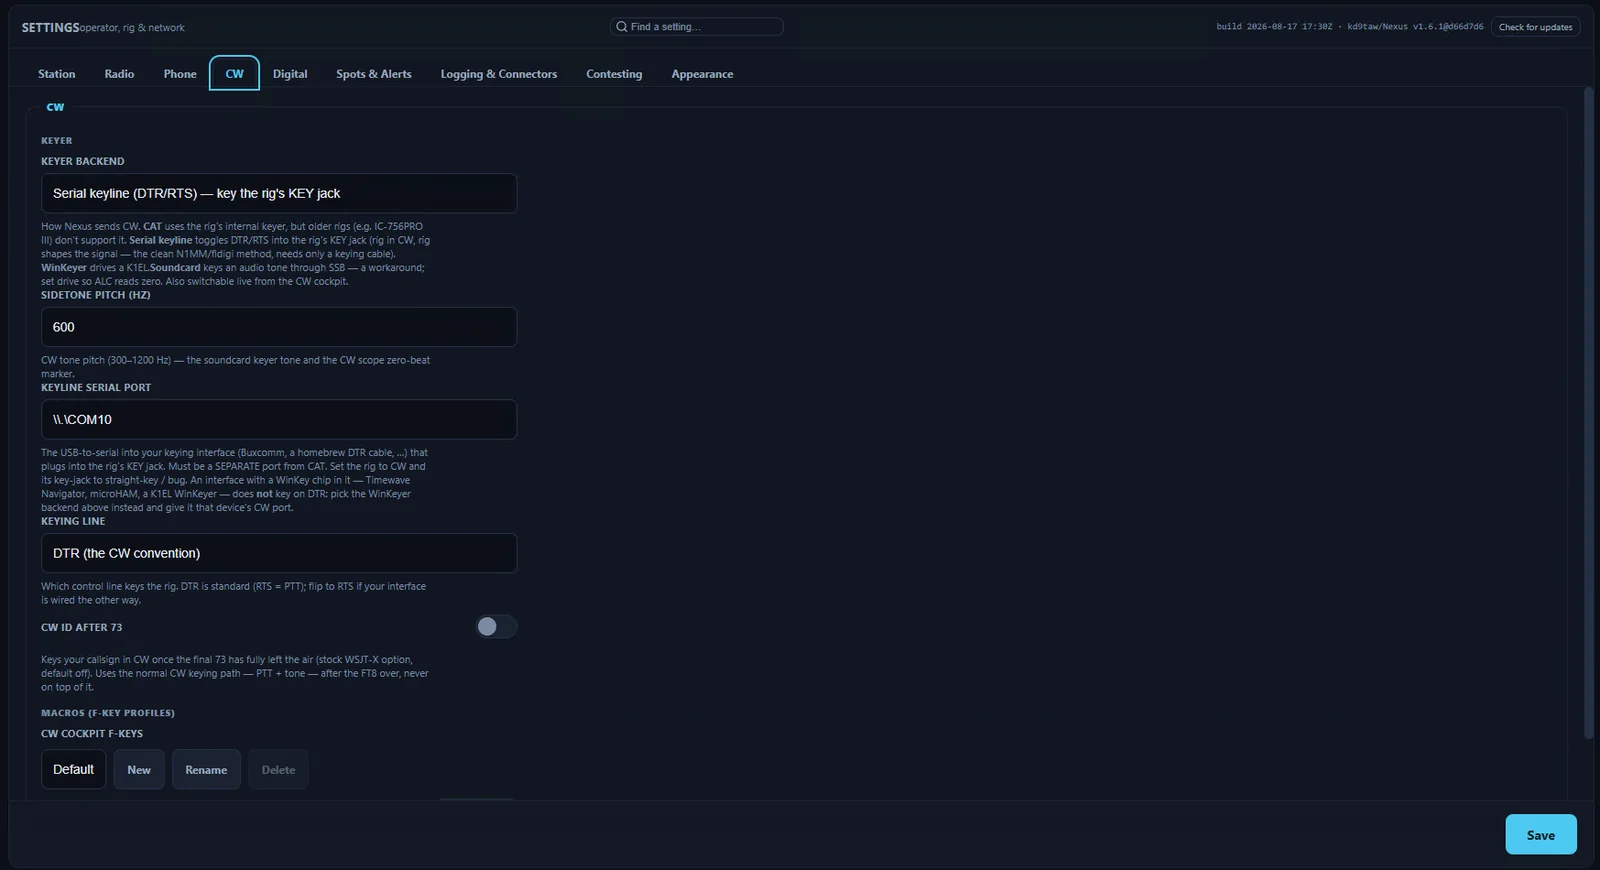
Task: Open the Station tab
Action: tap(57, 74)
